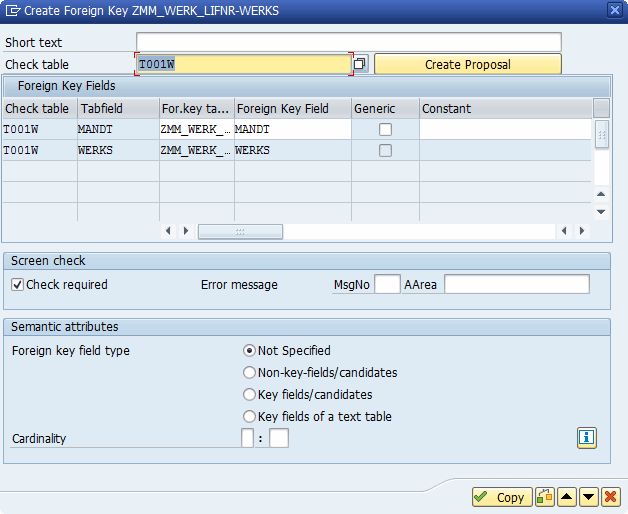Click the left-pane horizontal scroll right arrow

(186, 231)
